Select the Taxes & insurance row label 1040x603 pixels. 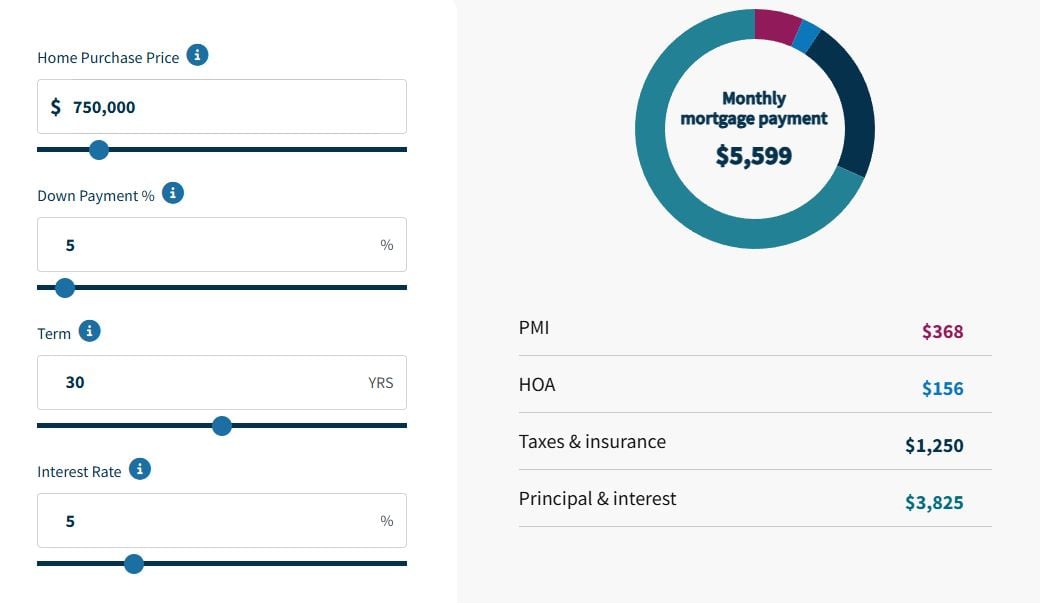tap(592, 442)
